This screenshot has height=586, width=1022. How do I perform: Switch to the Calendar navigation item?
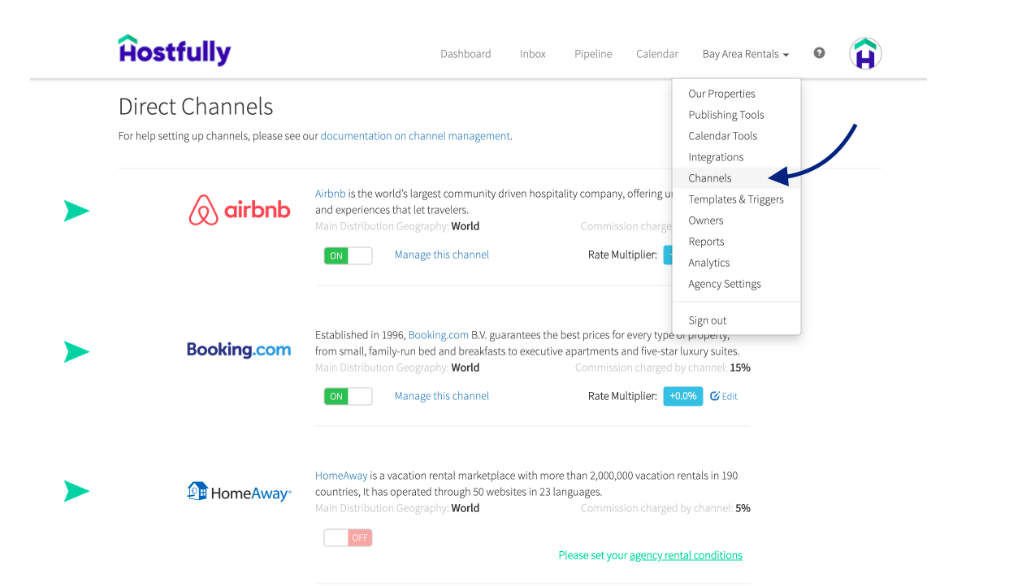click(657, 54)
